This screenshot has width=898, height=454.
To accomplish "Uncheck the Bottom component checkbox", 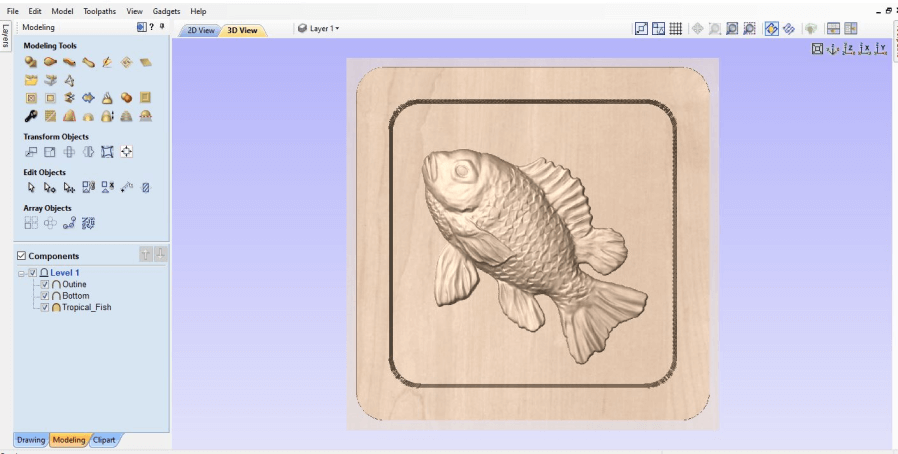I will pos(45,296).
